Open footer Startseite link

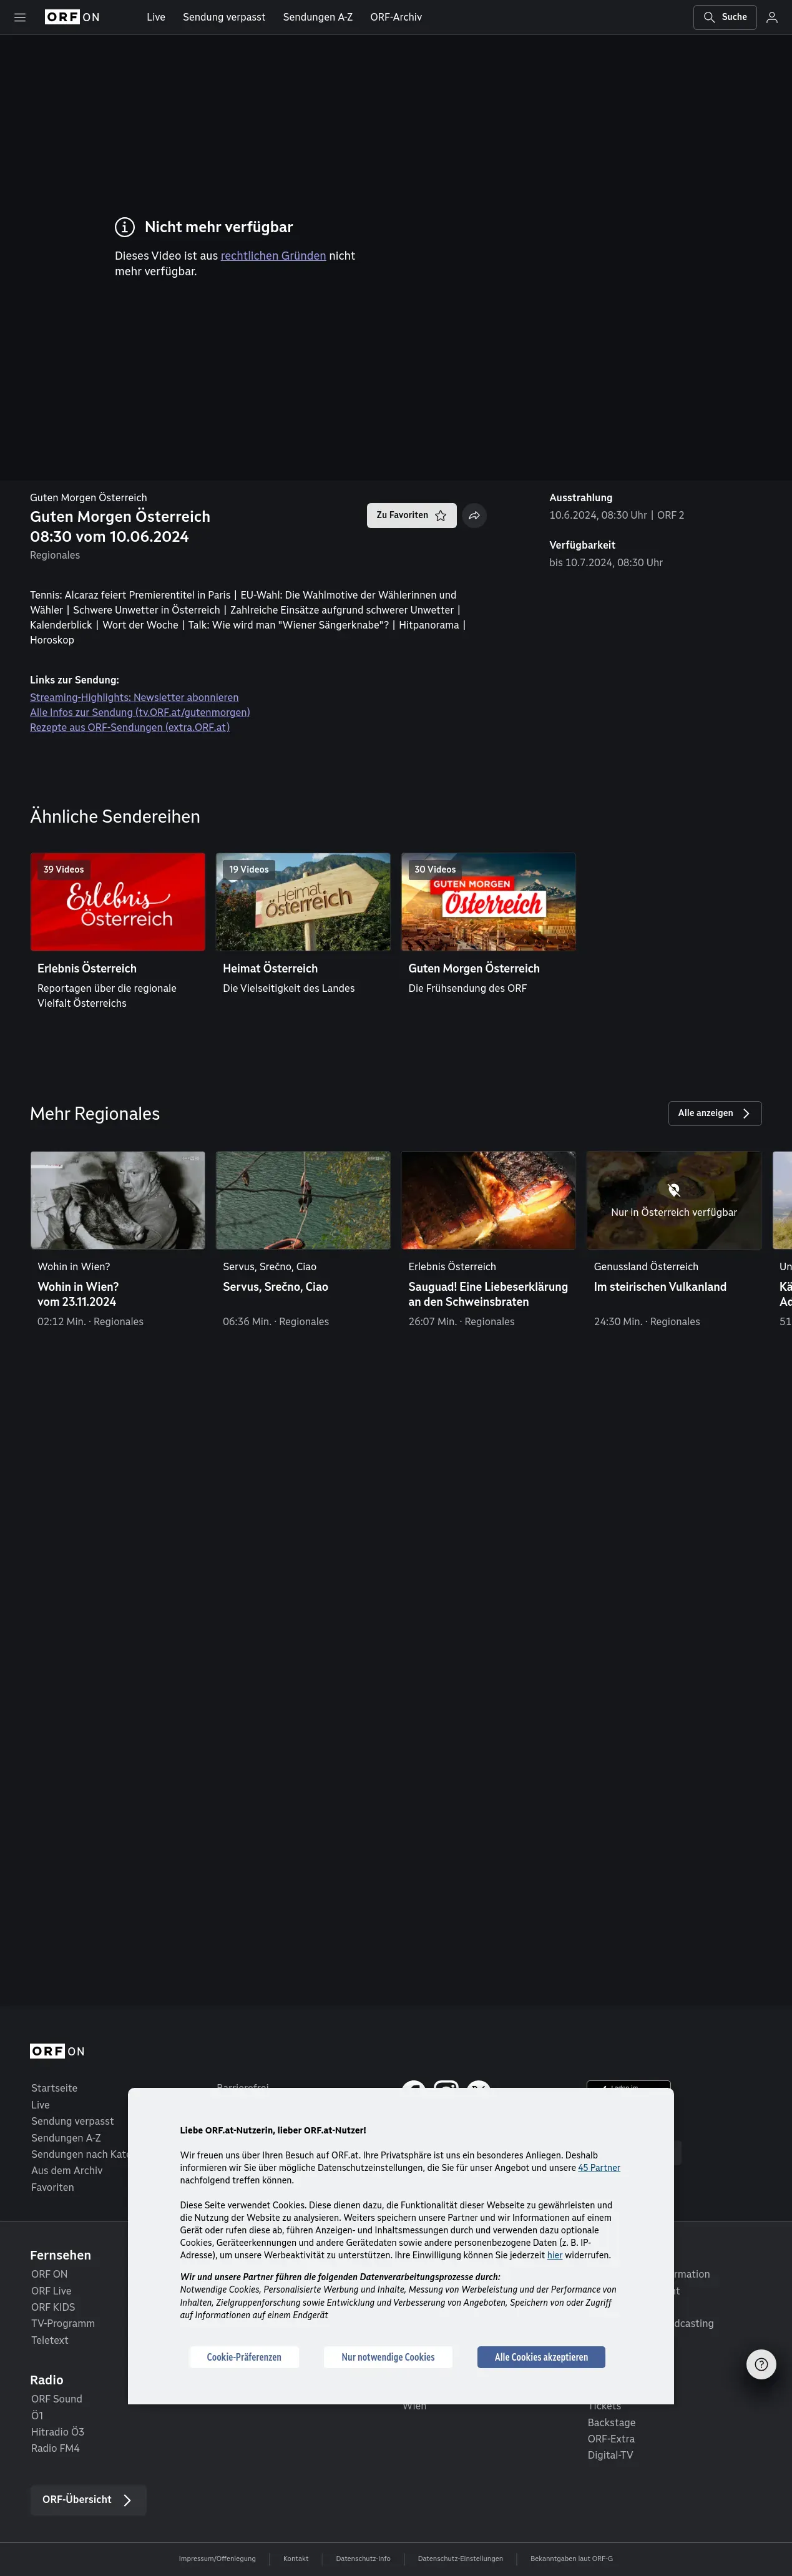click(x=54, y=2088)
